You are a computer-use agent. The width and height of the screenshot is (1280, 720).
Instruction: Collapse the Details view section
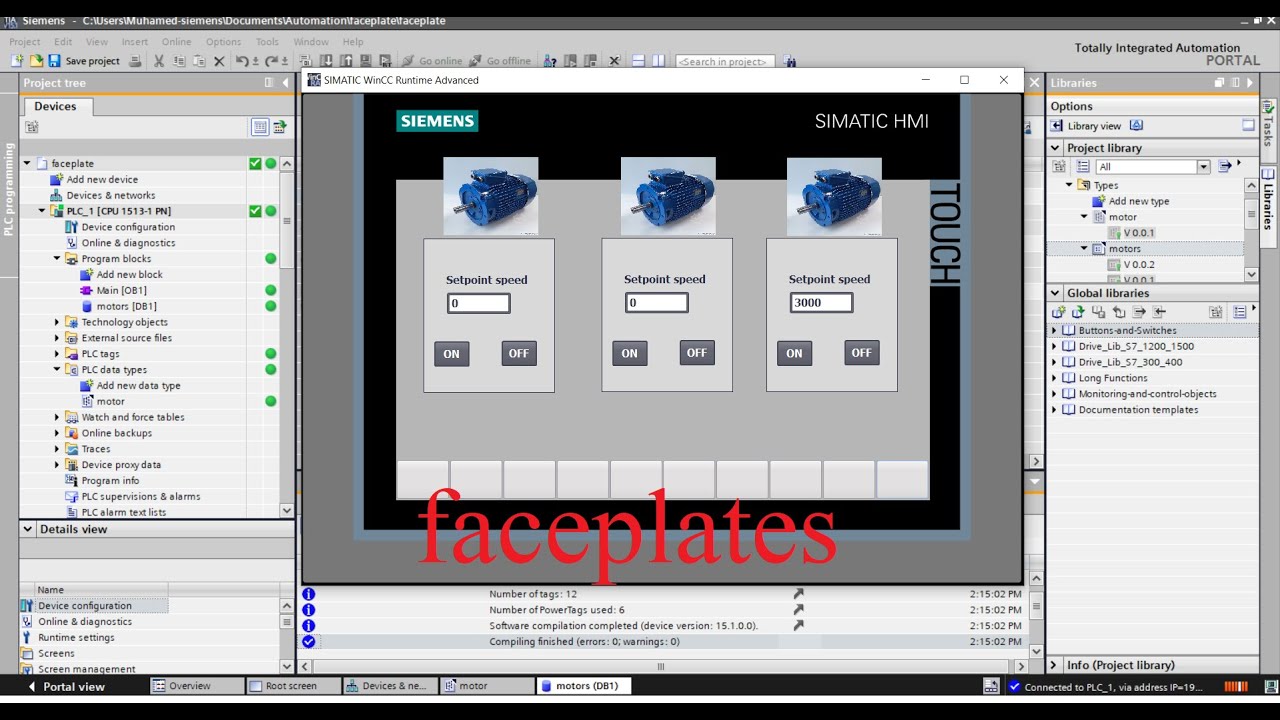pos(28,529)
